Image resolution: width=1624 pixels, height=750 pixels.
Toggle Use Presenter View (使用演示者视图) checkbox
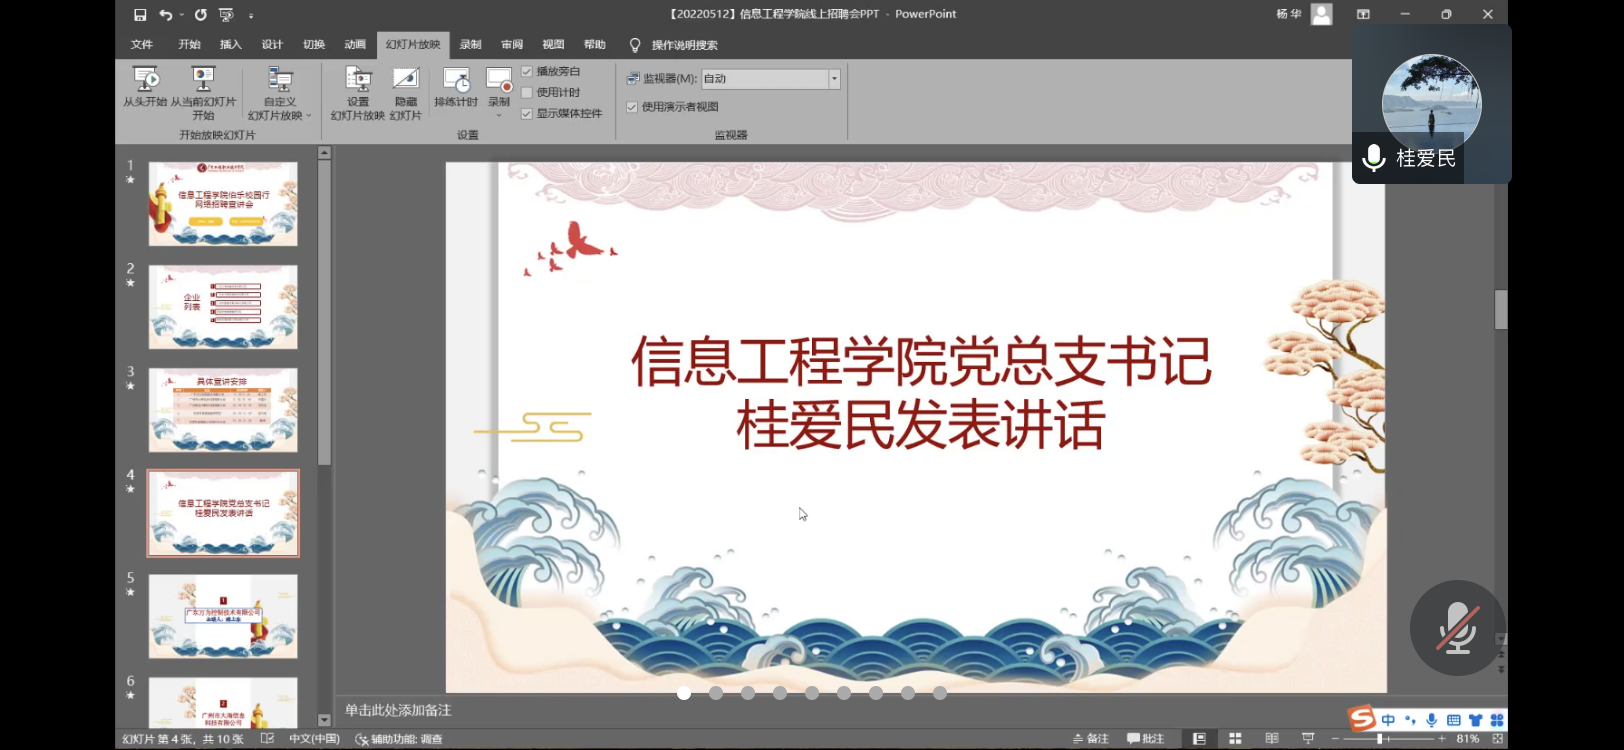tap(632, 107)
